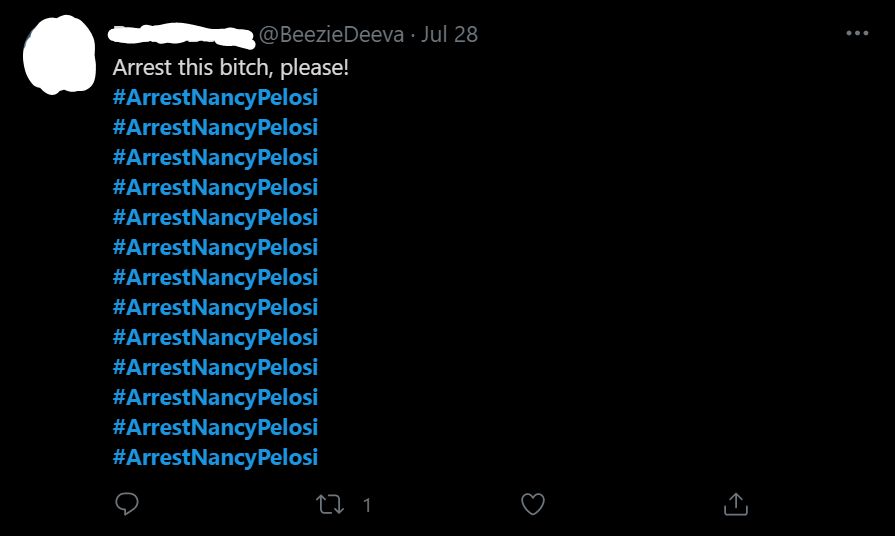
Task: Open the last #ArrestNancyPelosi hashtag
Action: [x=215, y=458]
